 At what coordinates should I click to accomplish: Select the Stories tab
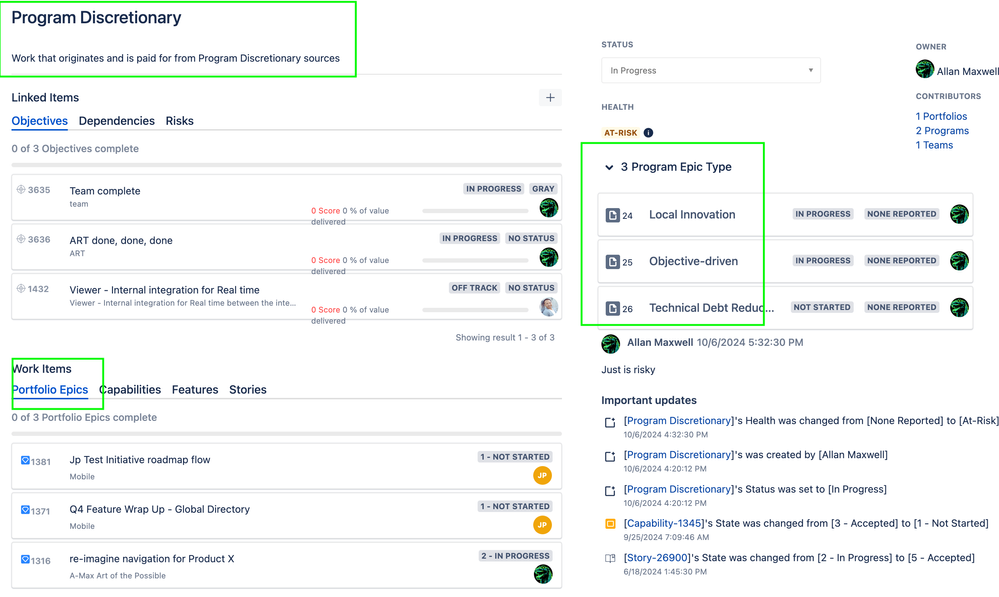click(248, 390)
